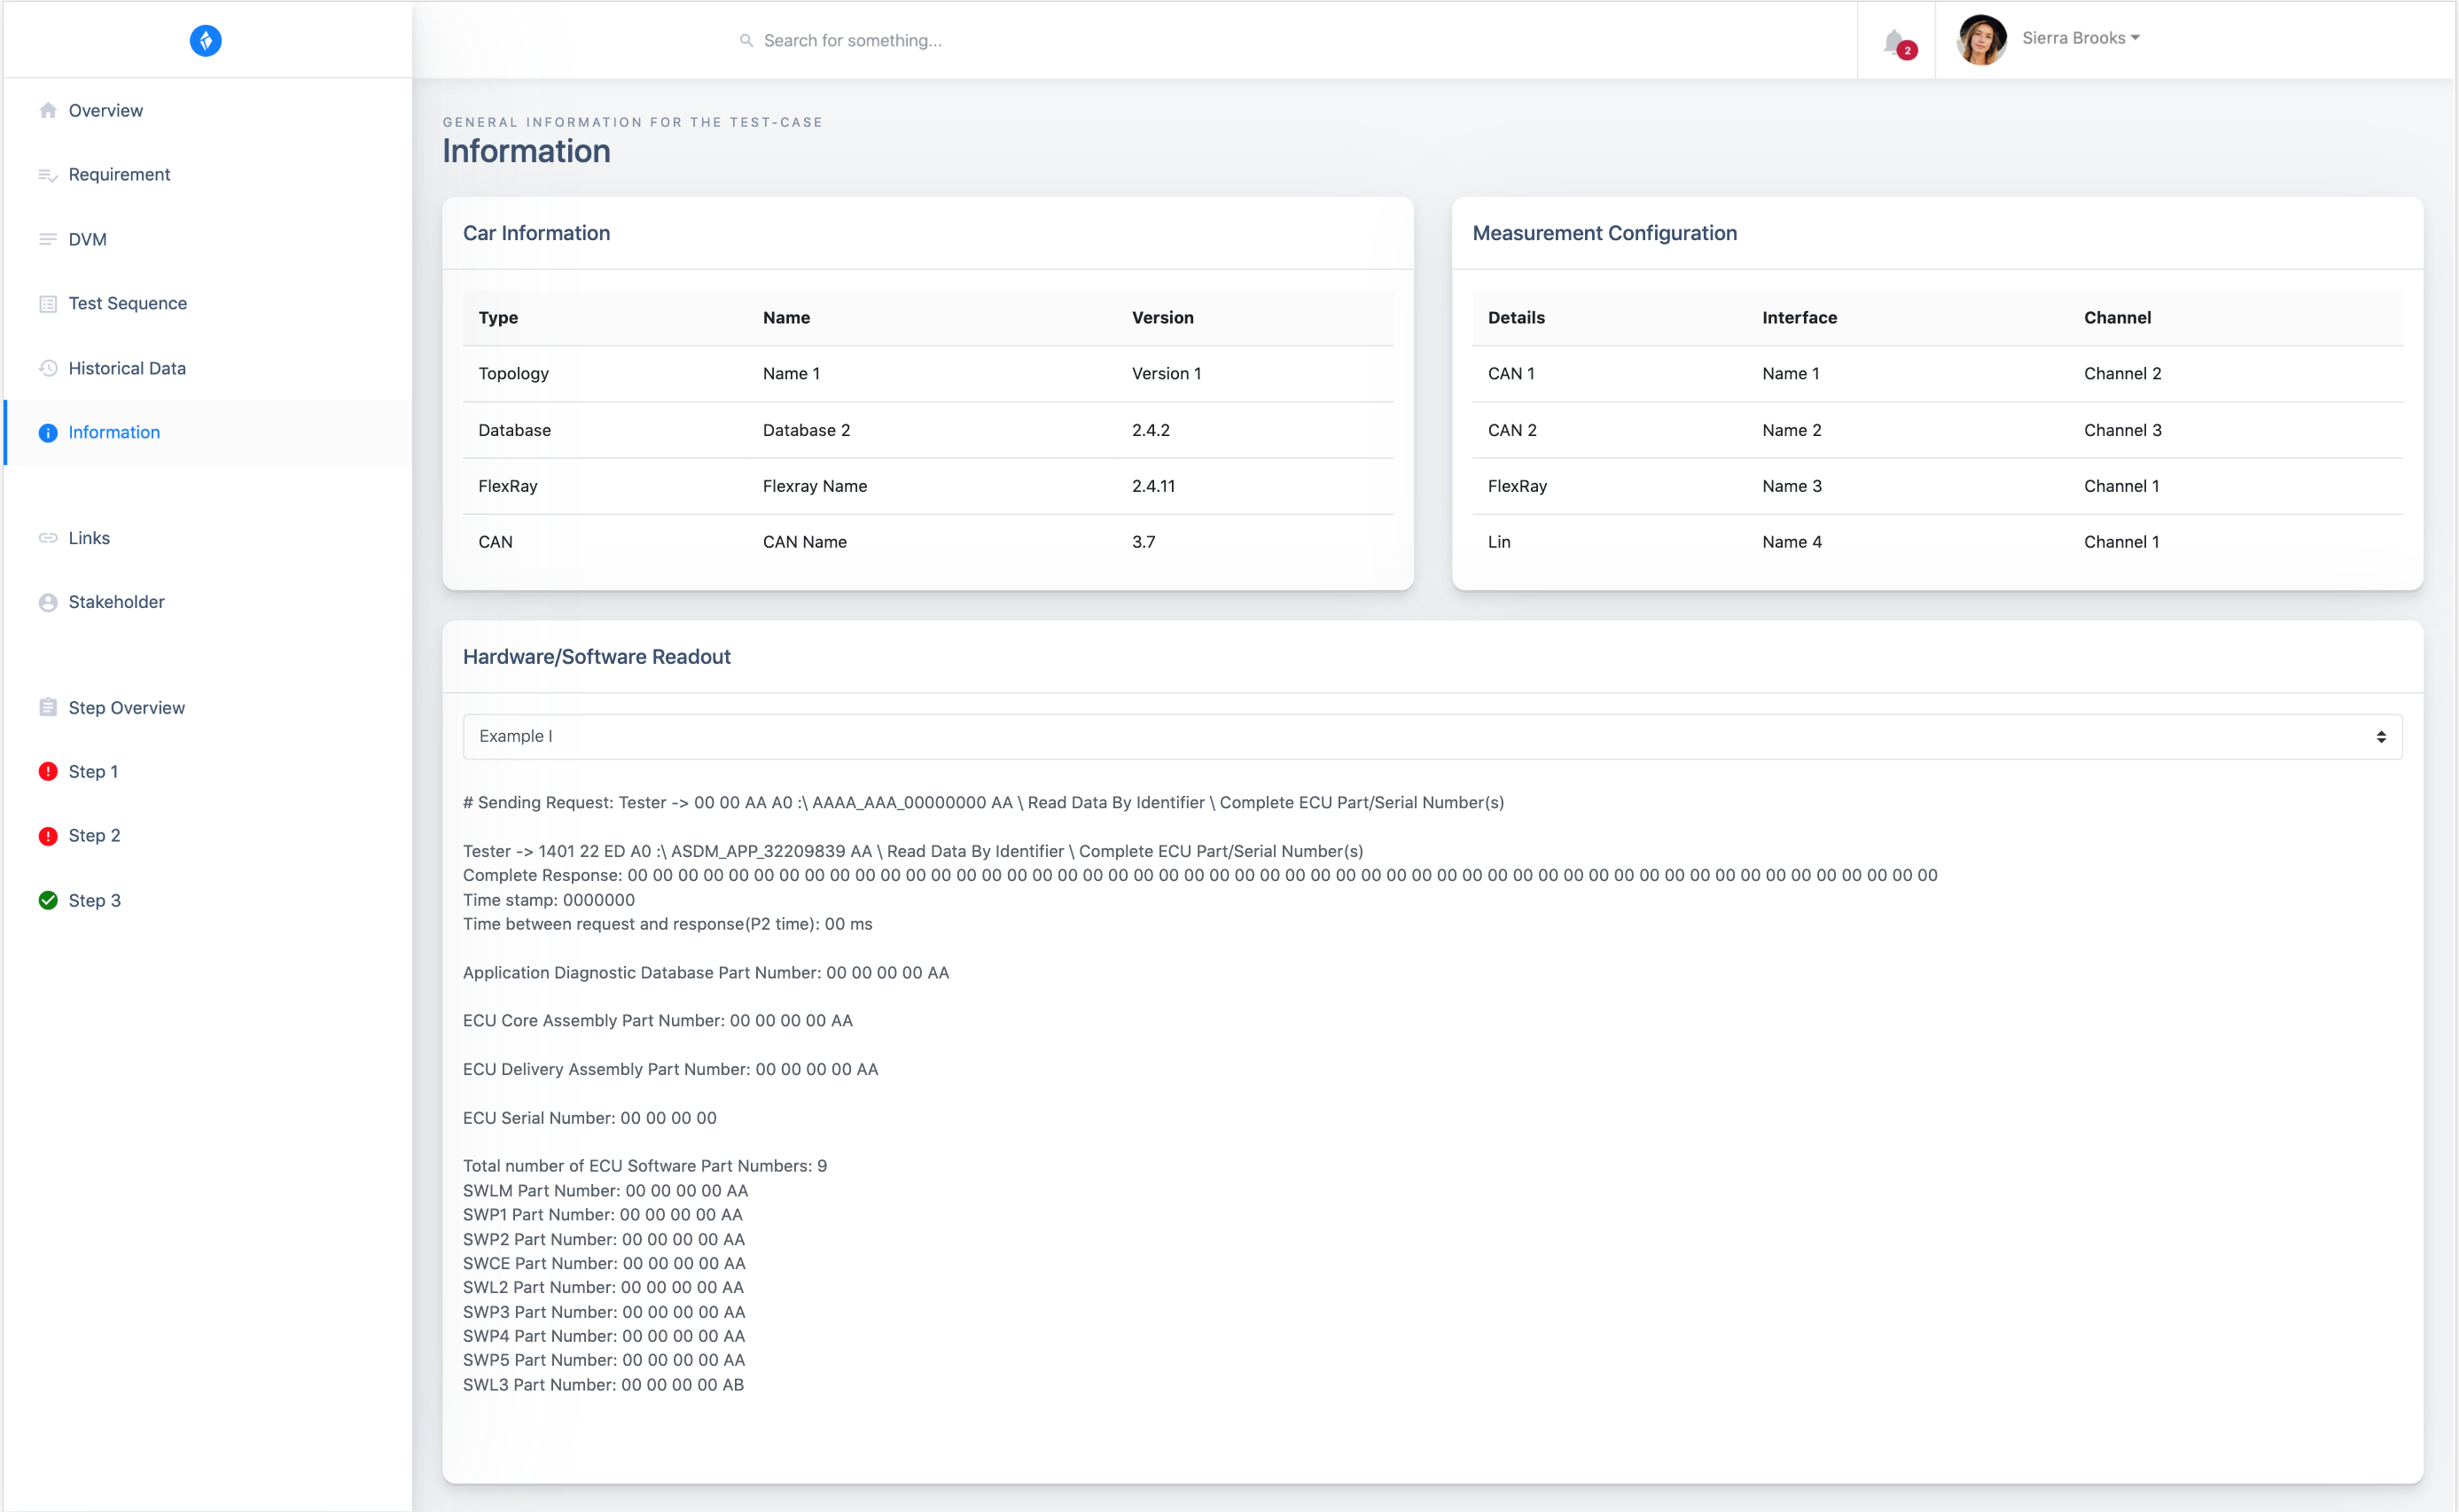Click the red error icon for Step 2
The image size is (2459, 1512).
tap(47, 835)
